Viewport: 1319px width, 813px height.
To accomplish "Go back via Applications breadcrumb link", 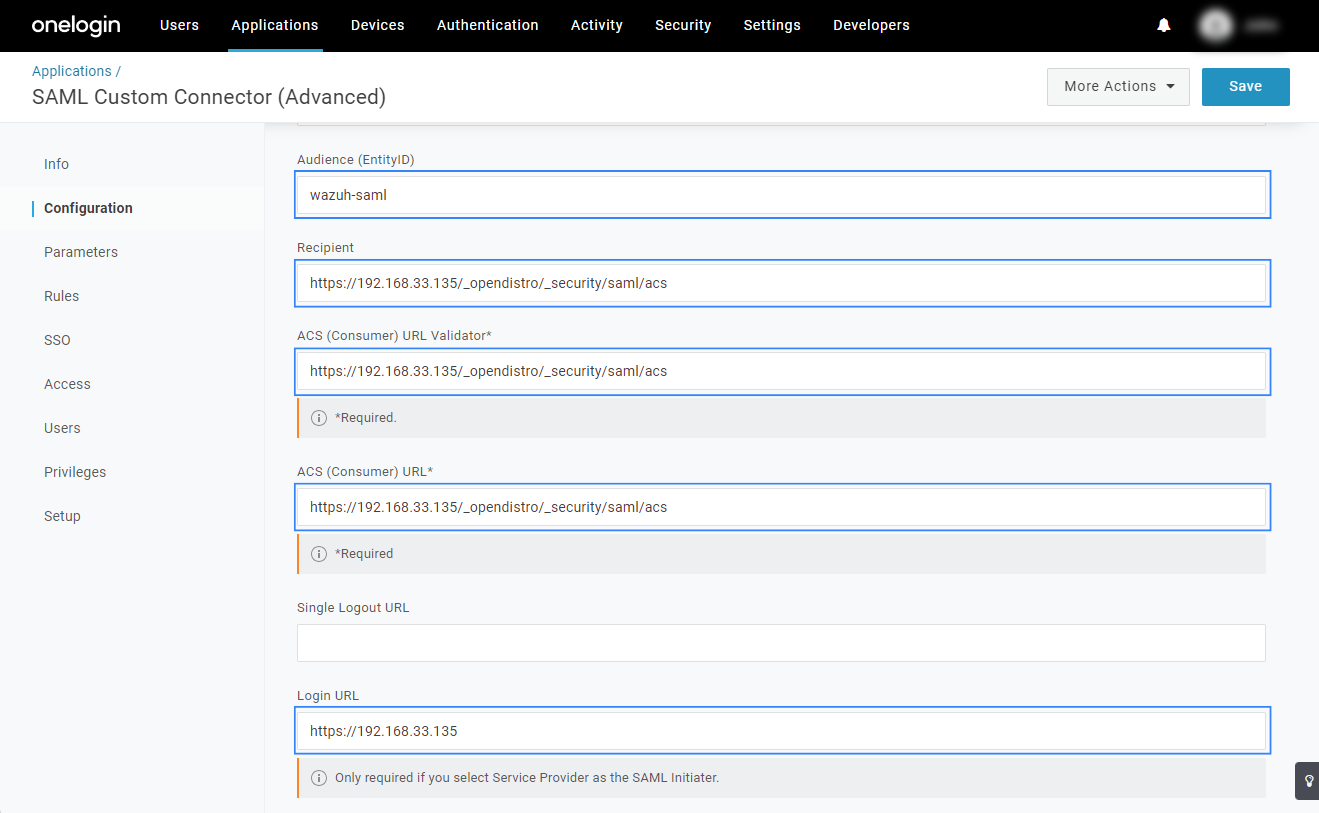I will (x=72, y=71).
